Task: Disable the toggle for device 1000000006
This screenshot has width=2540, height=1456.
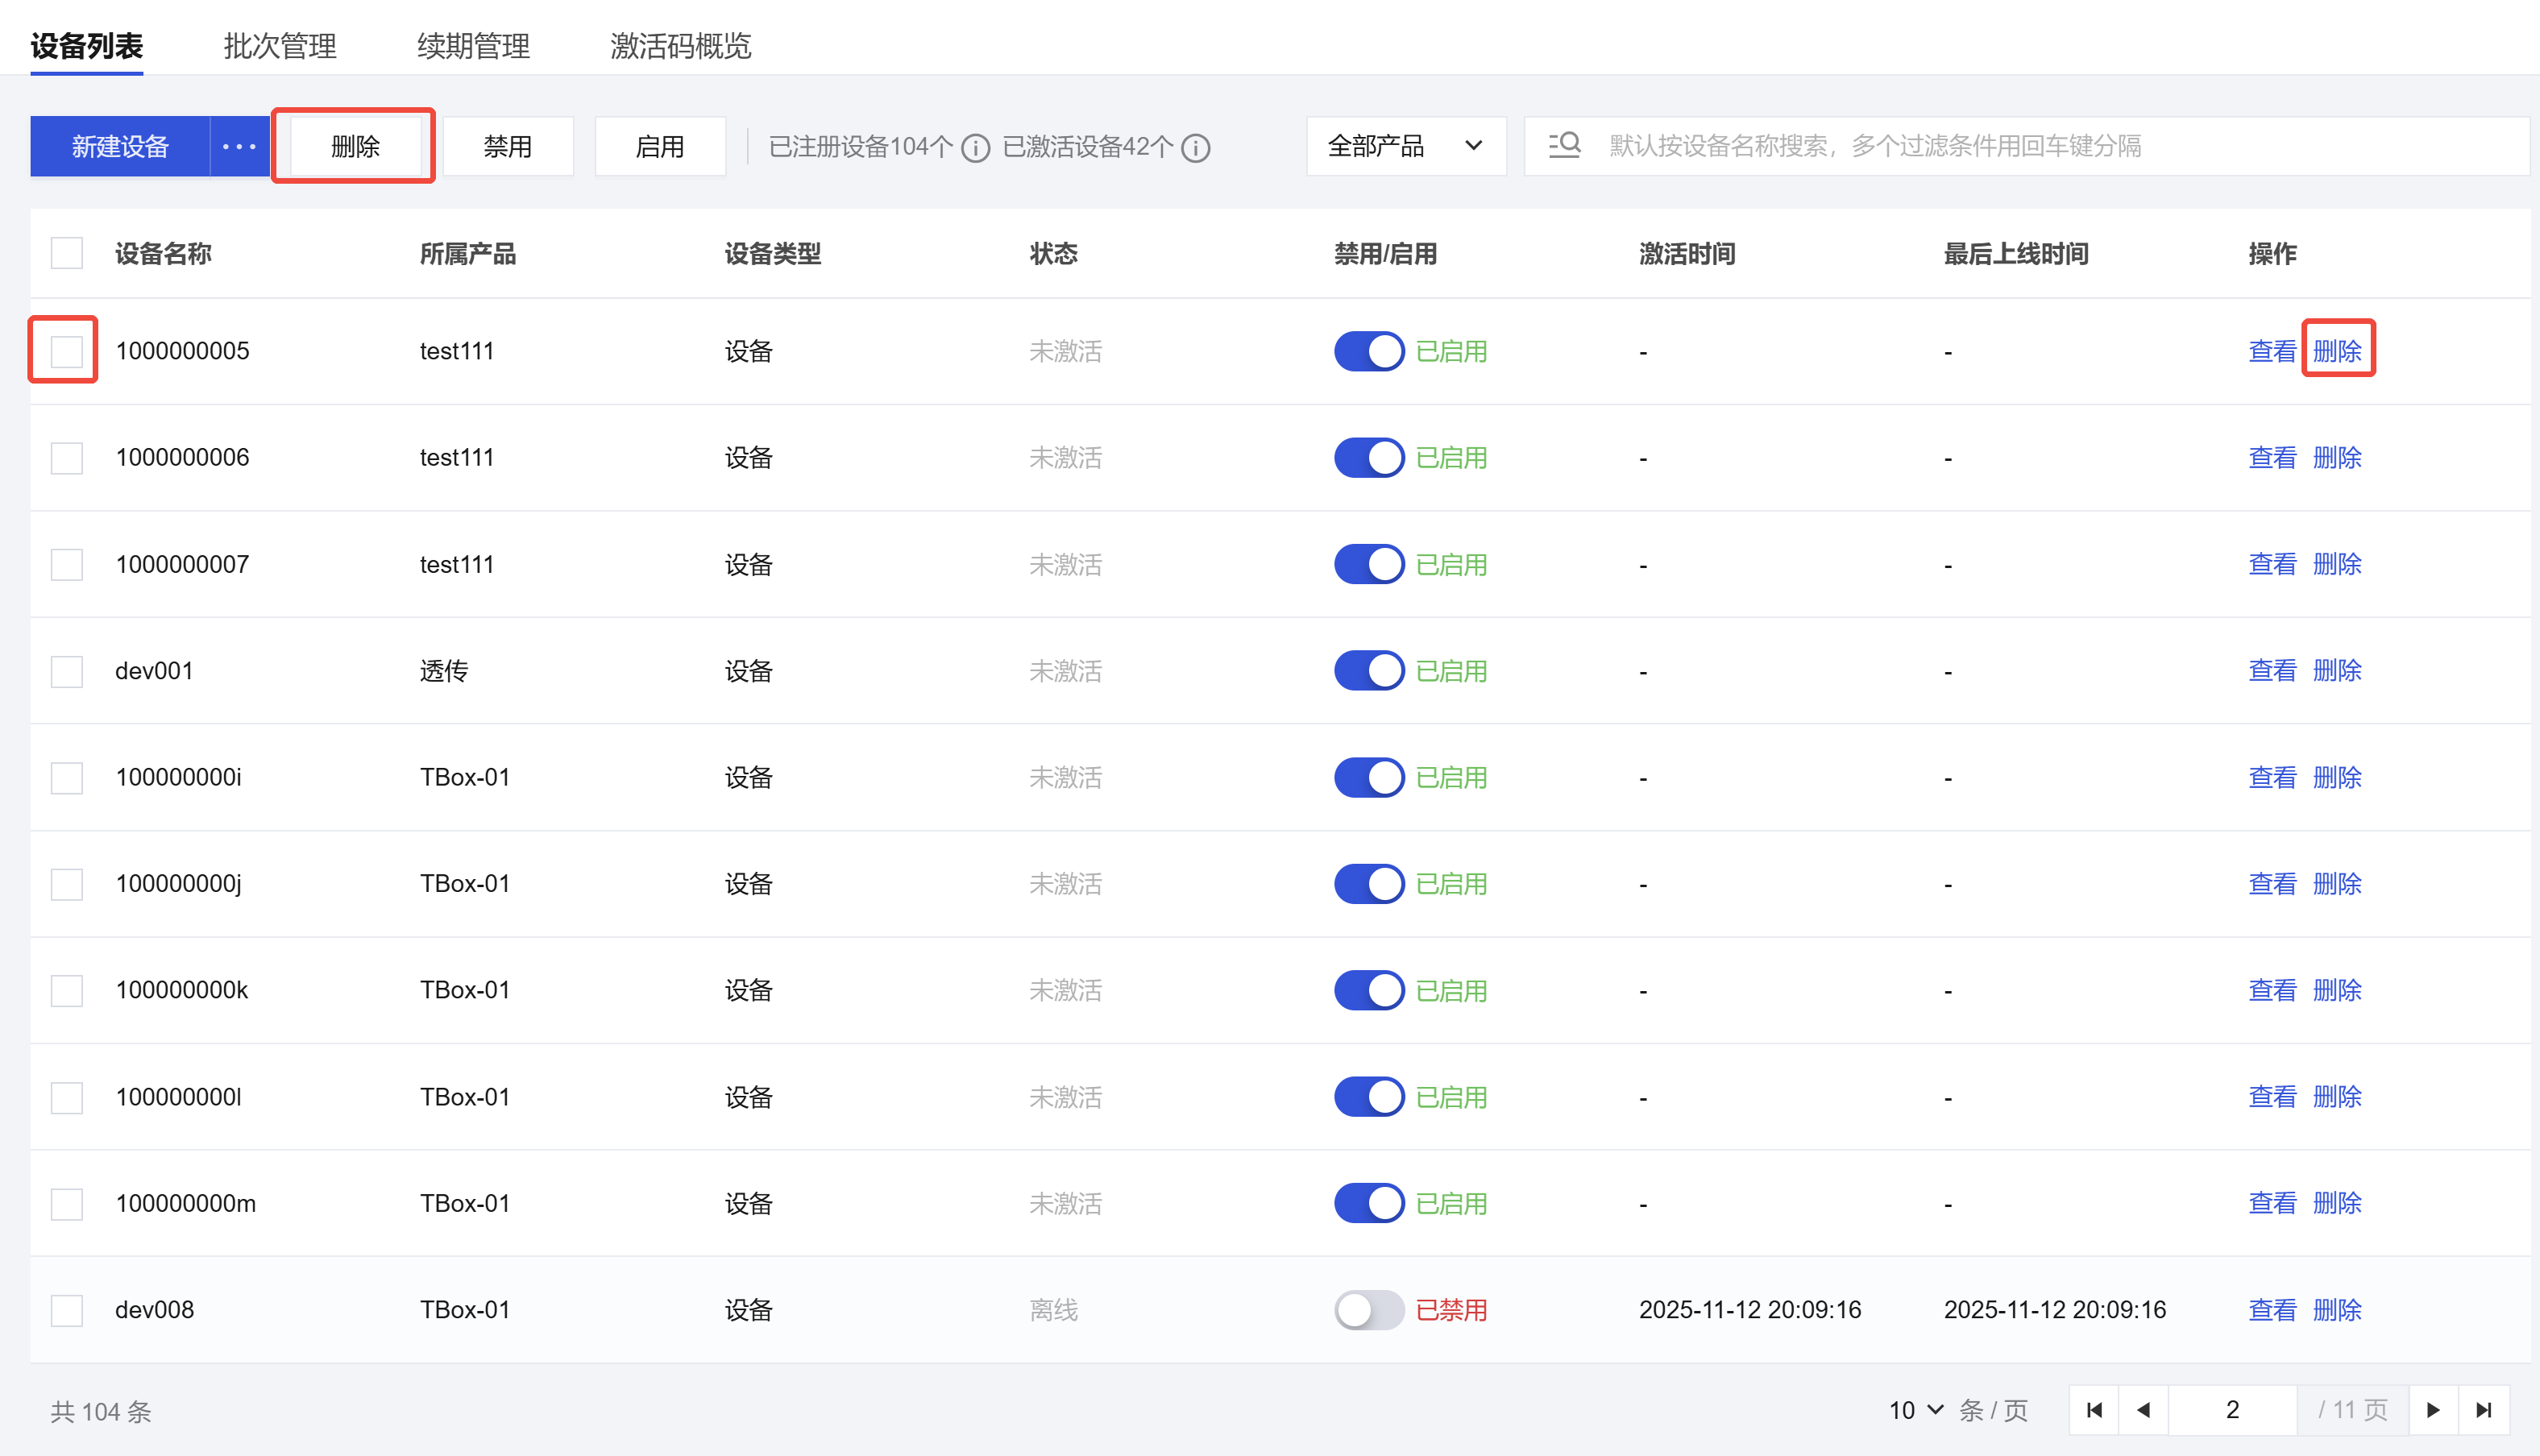Action: pos(1368,458)
